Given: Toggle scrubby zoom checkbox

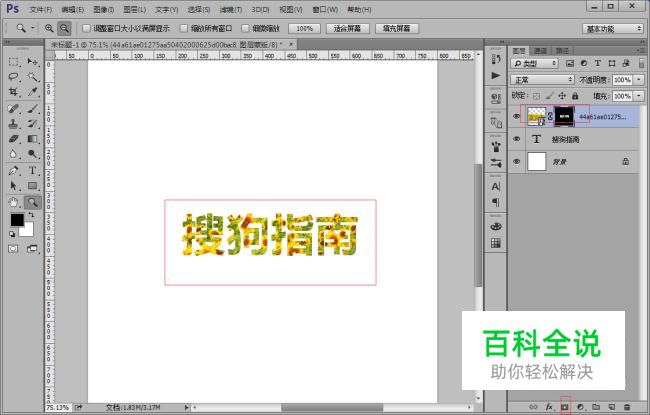Looking at the screenshot, I should click(x=245, y=28).
